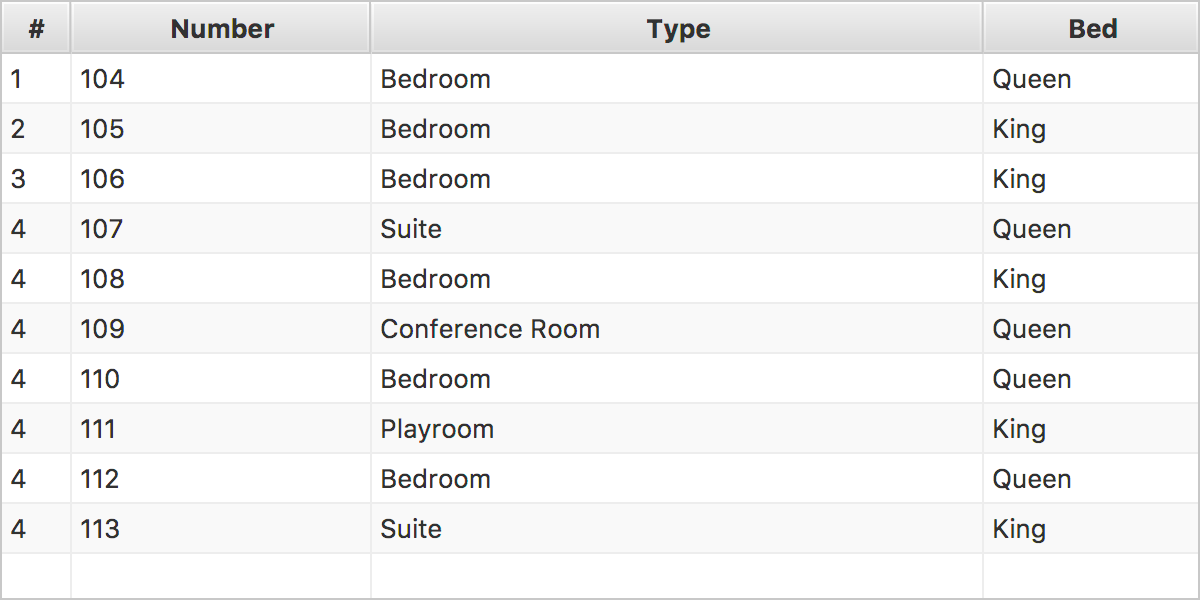1200x600 pixels.
Task: Click the room 106 number cell
Action: pyautogui.click(x=221, y=179)
